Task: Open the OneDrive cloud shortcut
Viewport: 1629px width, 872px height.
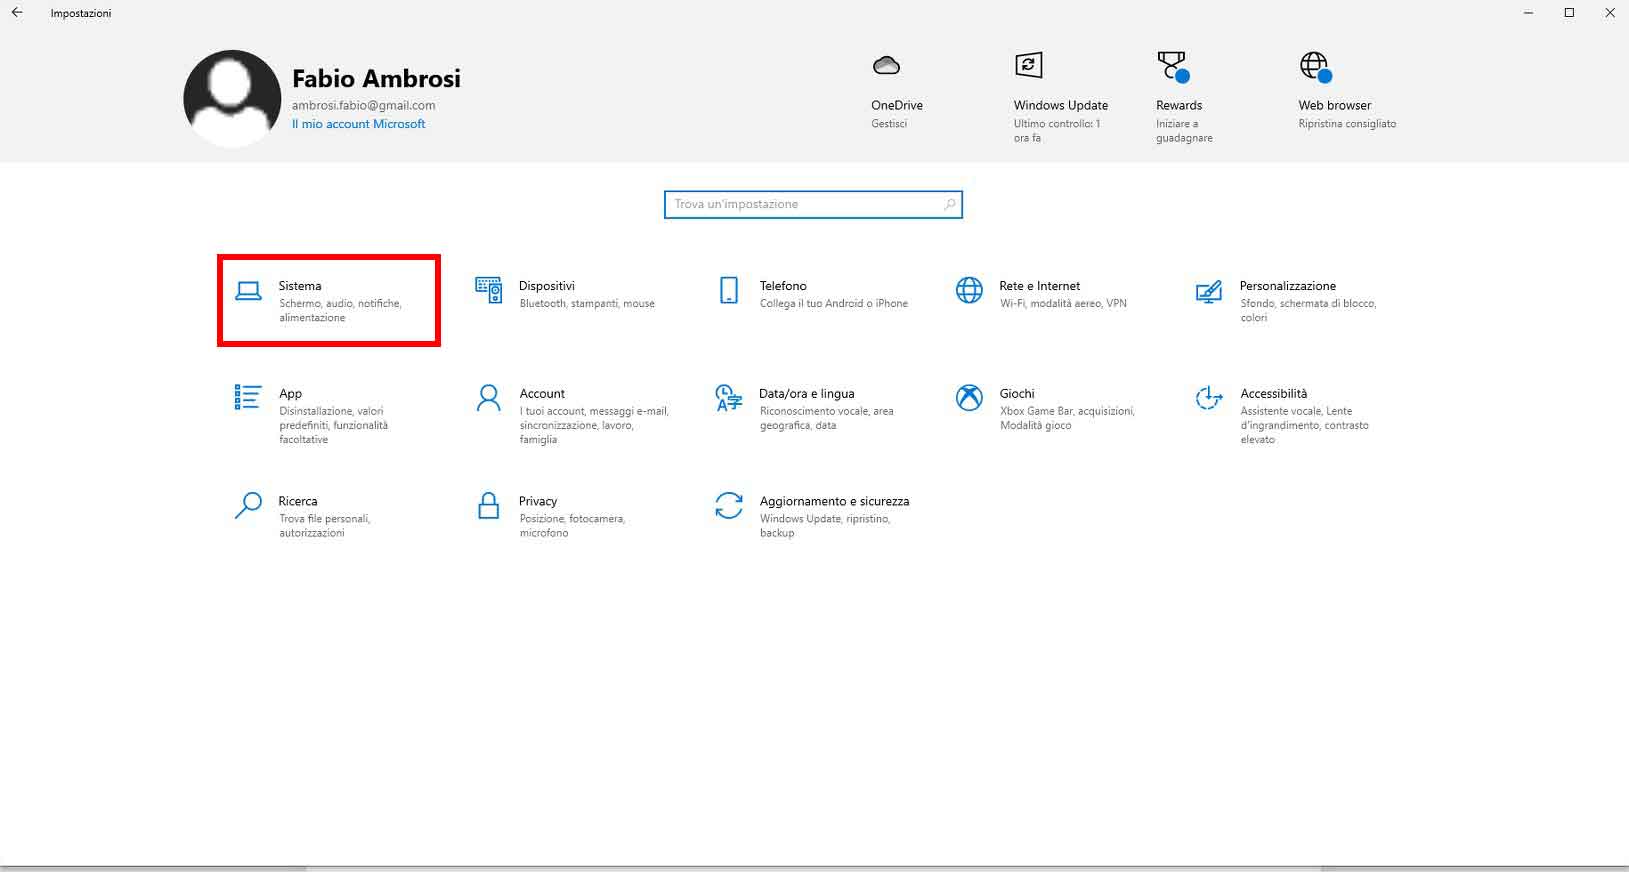Action: click(886, 66)
